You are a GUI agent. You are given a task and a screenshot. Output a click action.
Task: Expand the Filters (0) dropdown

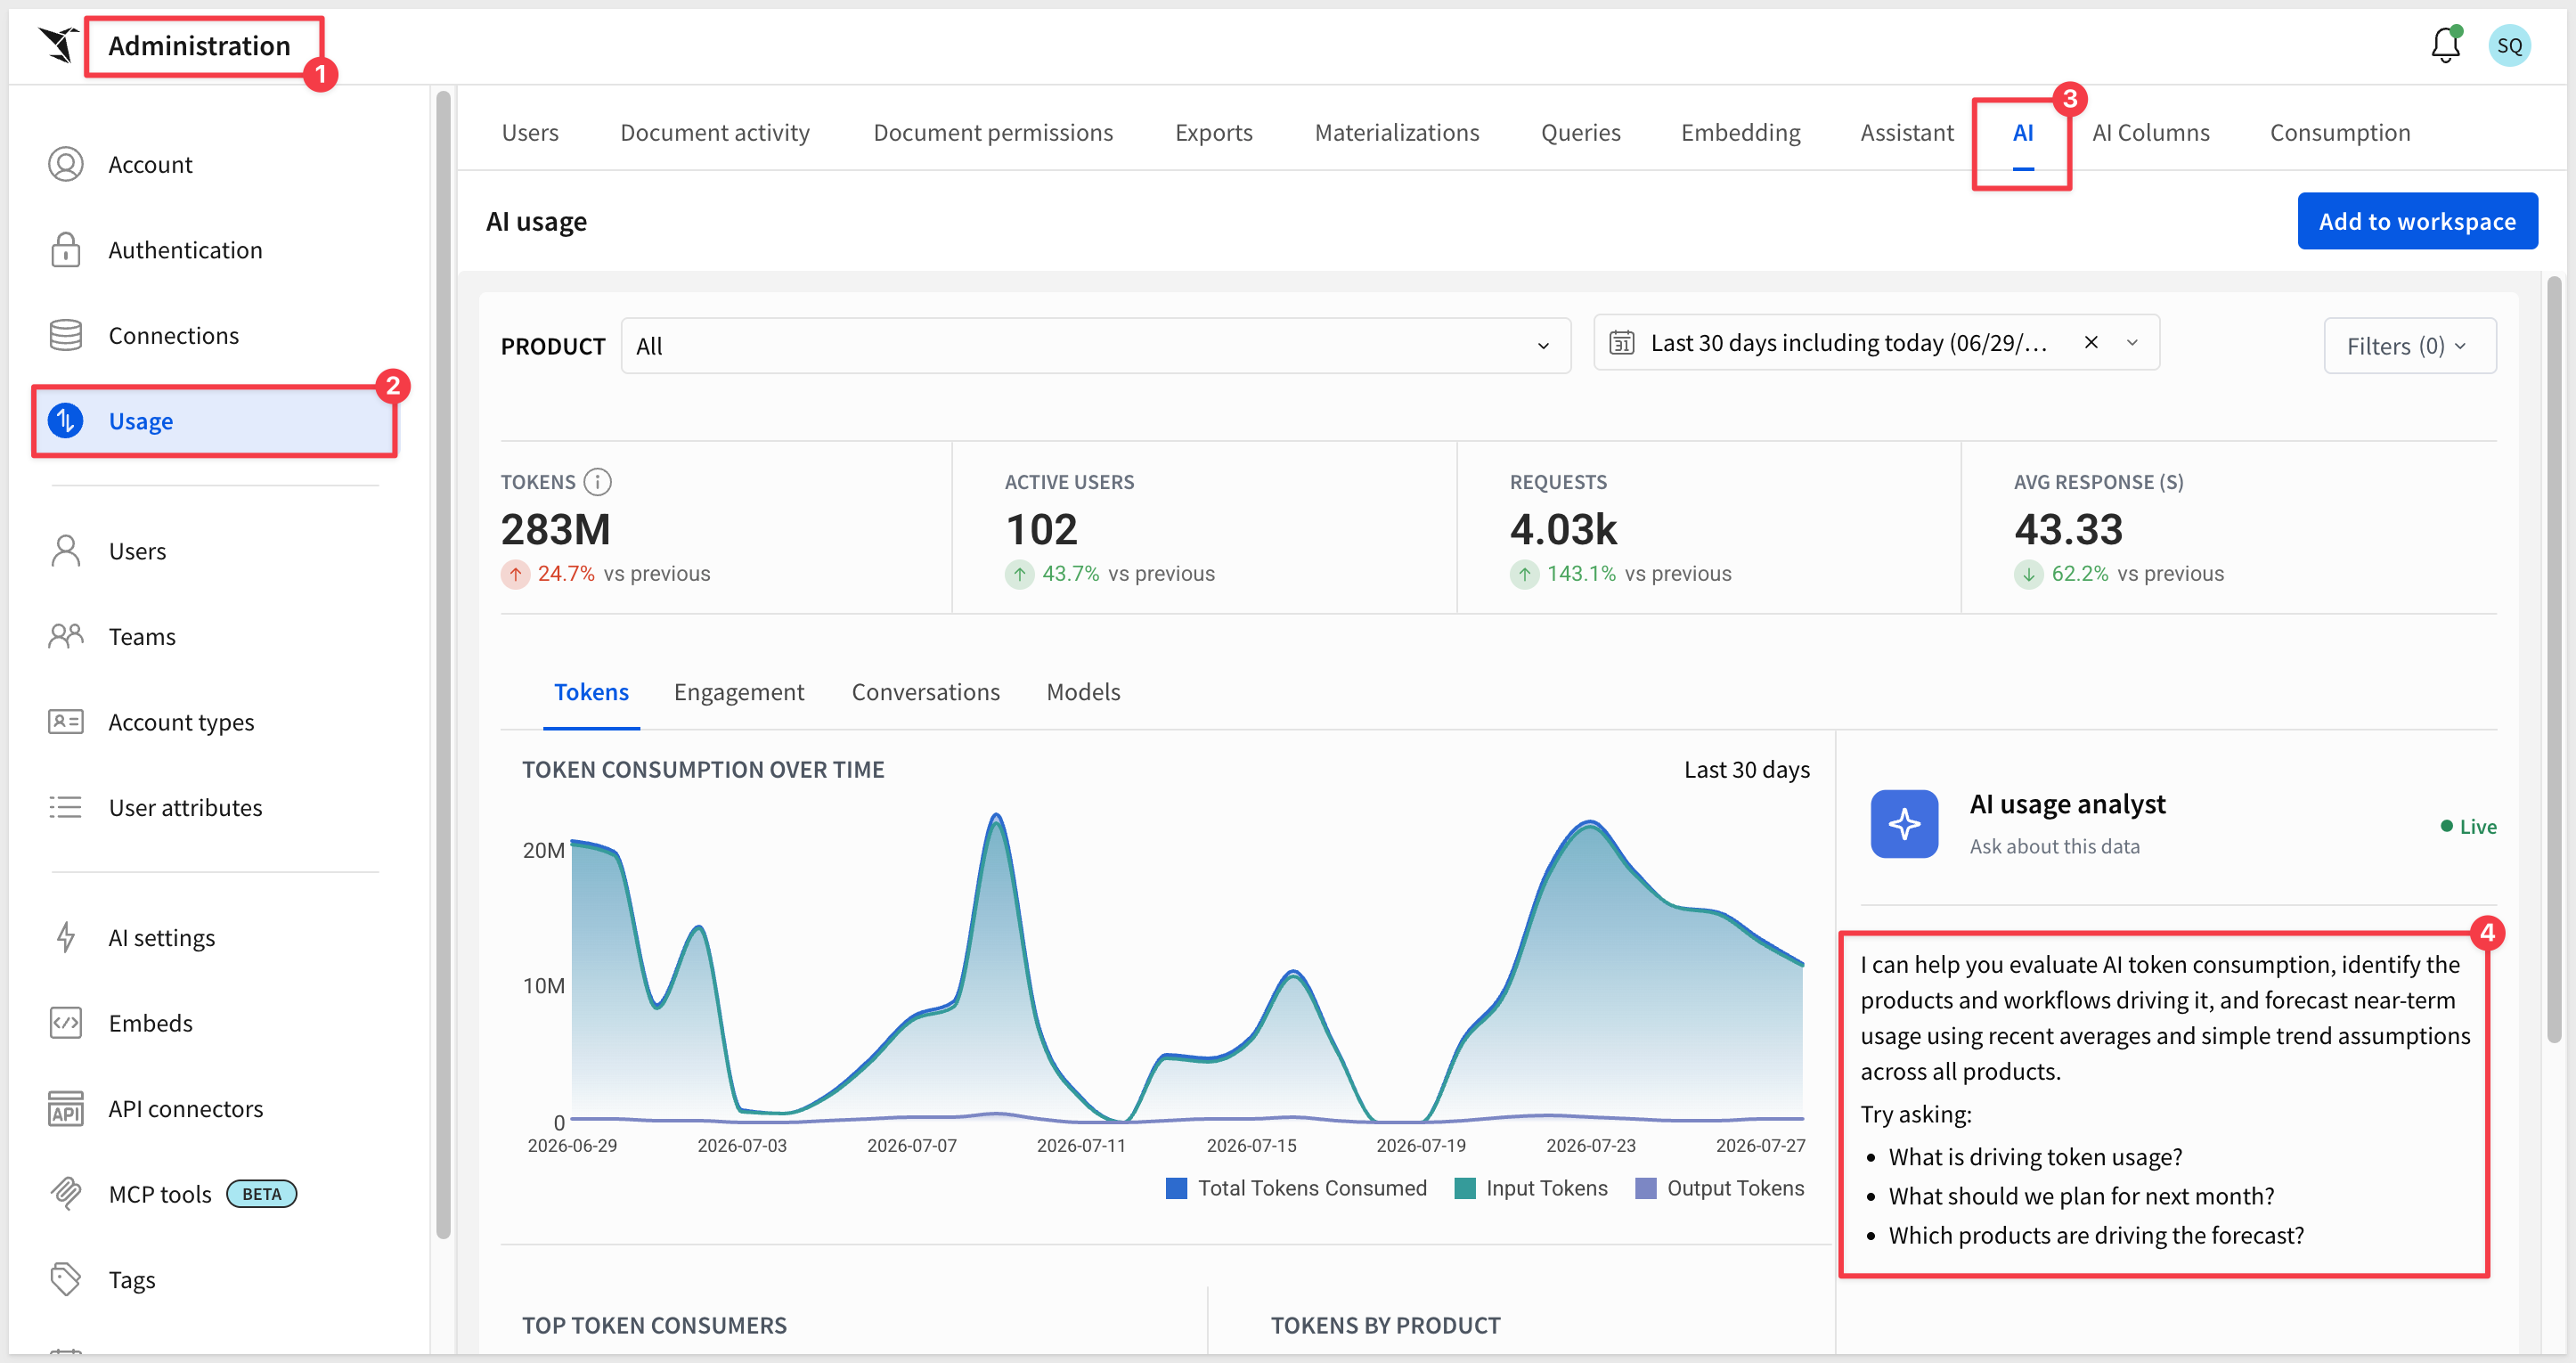(x=2409, y=346)
